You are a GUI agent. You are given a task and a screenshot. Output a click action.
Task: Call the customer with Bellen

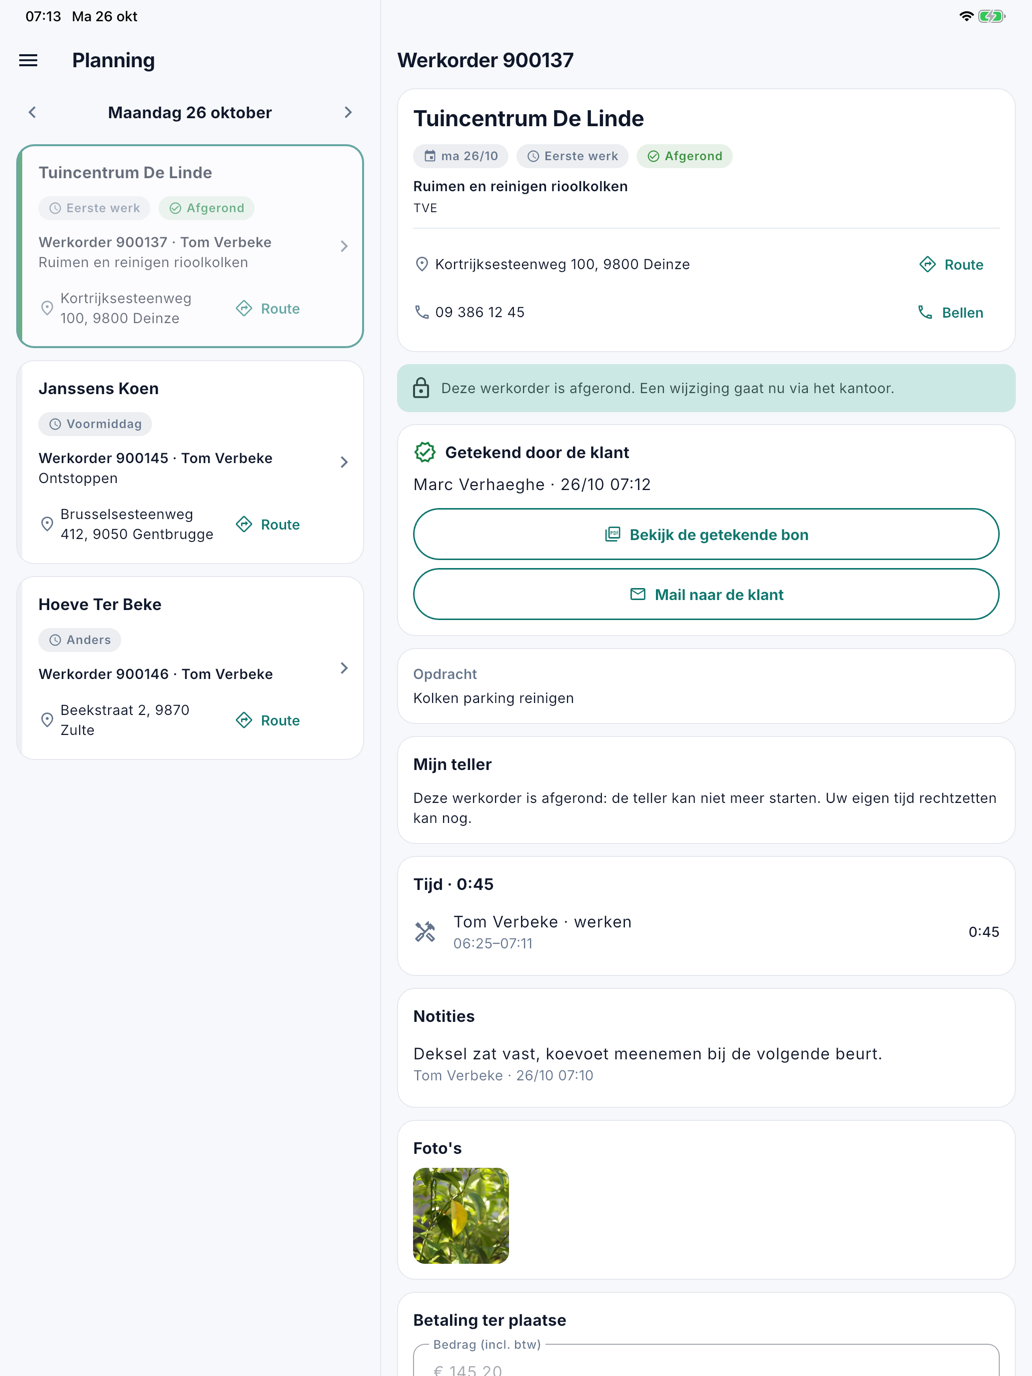point(950,312)
